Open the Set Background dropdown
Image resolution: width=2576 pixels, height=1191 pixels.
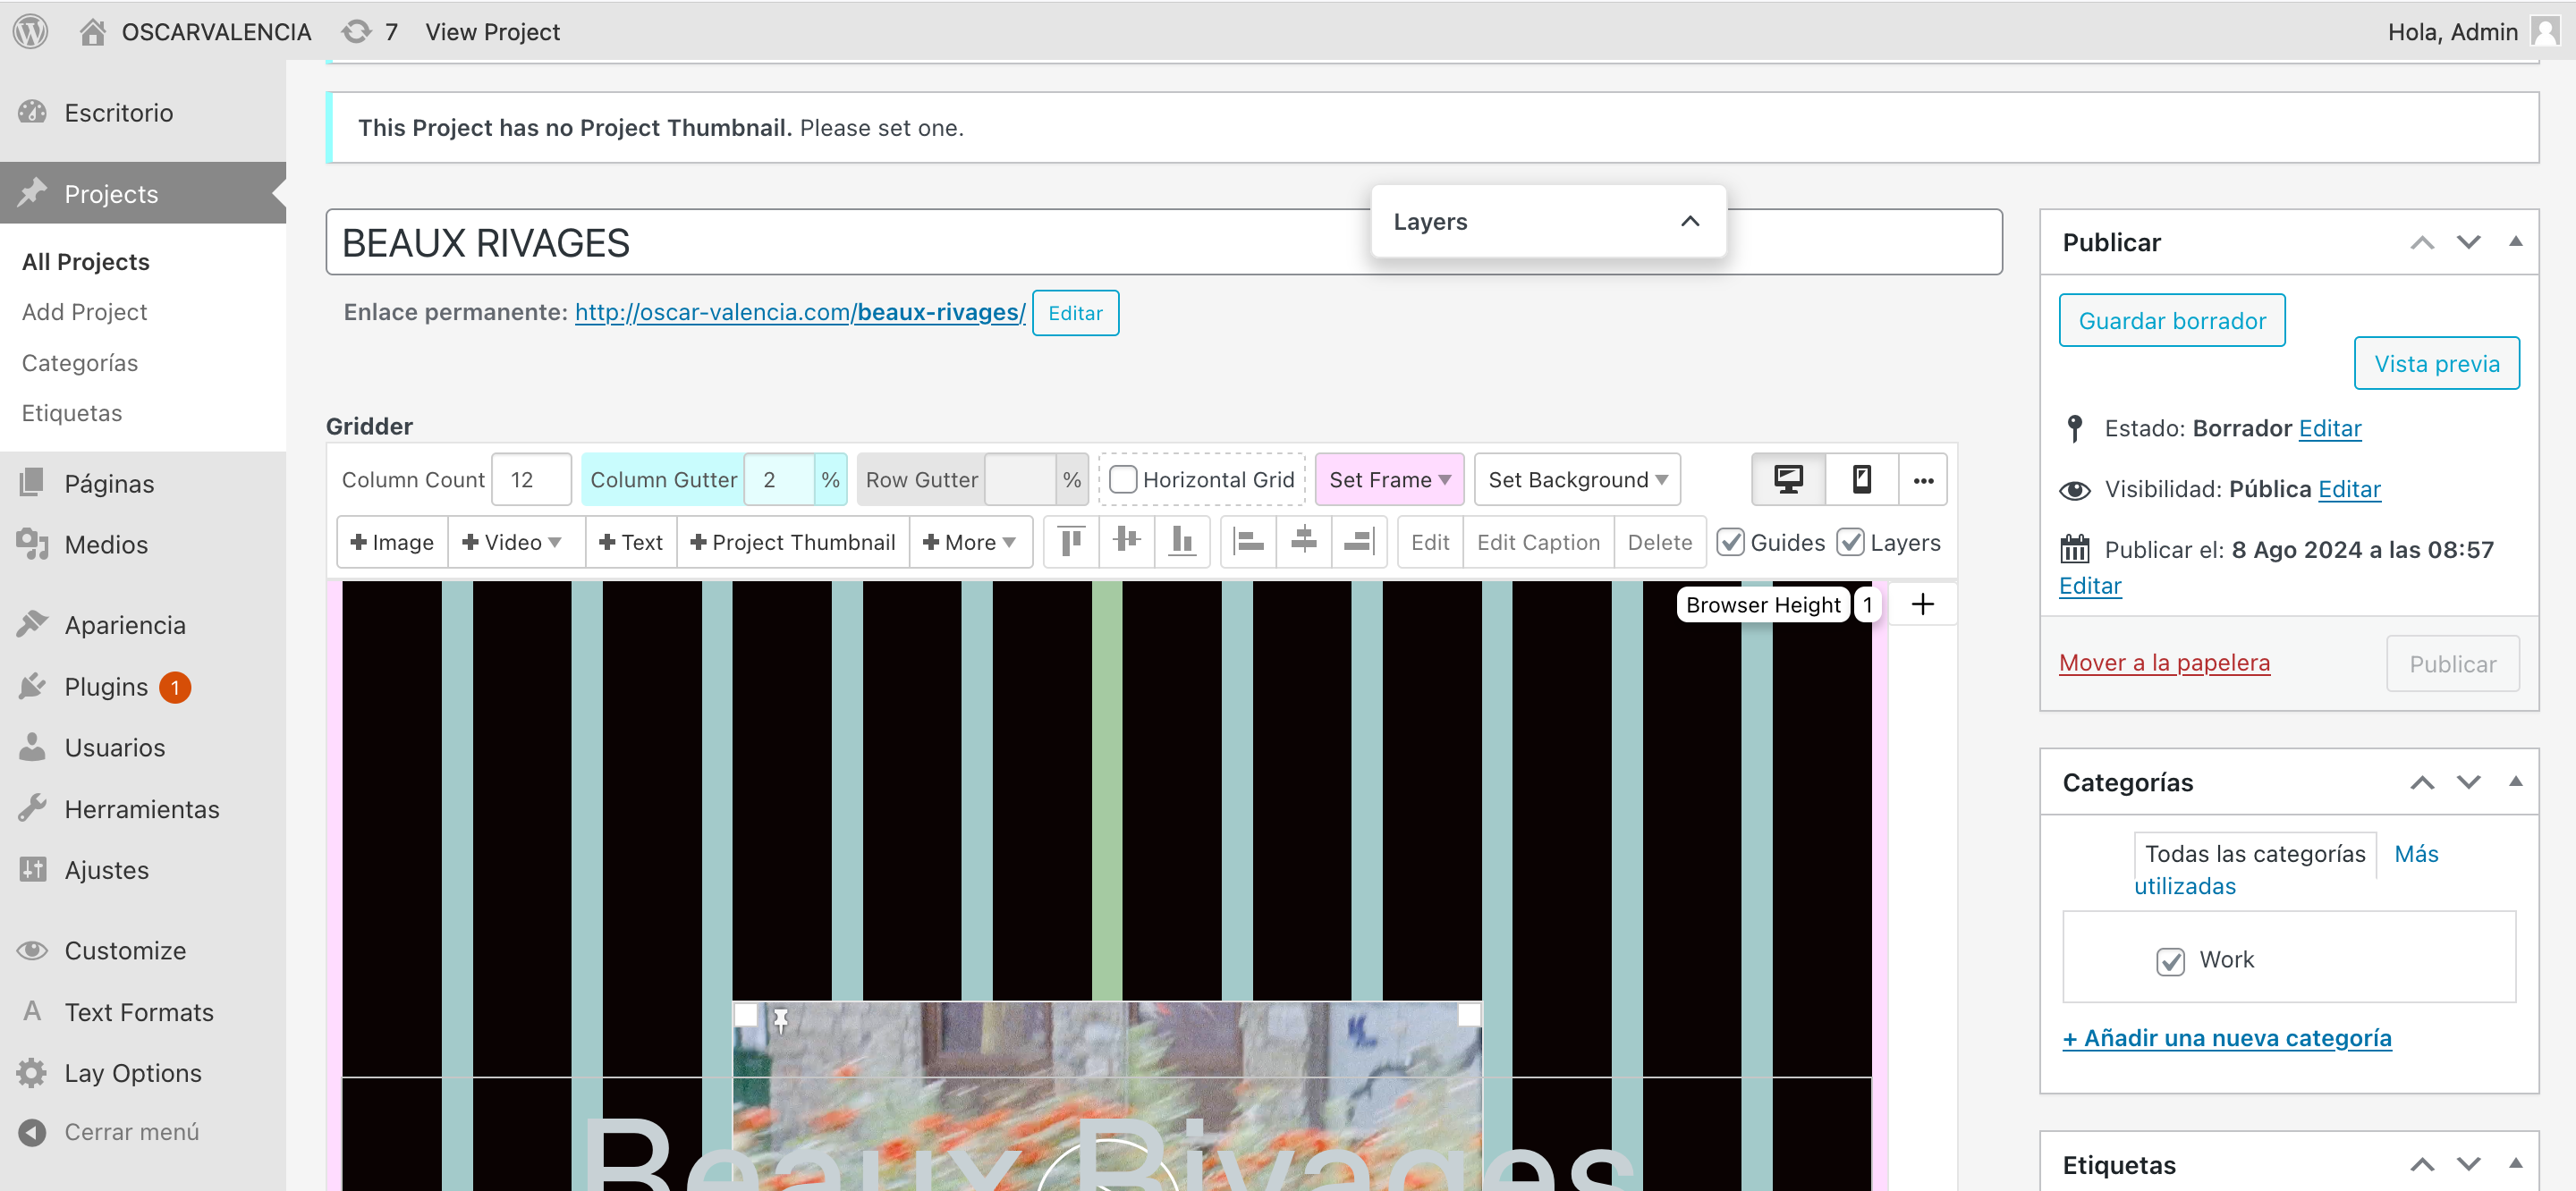coord(1576,480)
